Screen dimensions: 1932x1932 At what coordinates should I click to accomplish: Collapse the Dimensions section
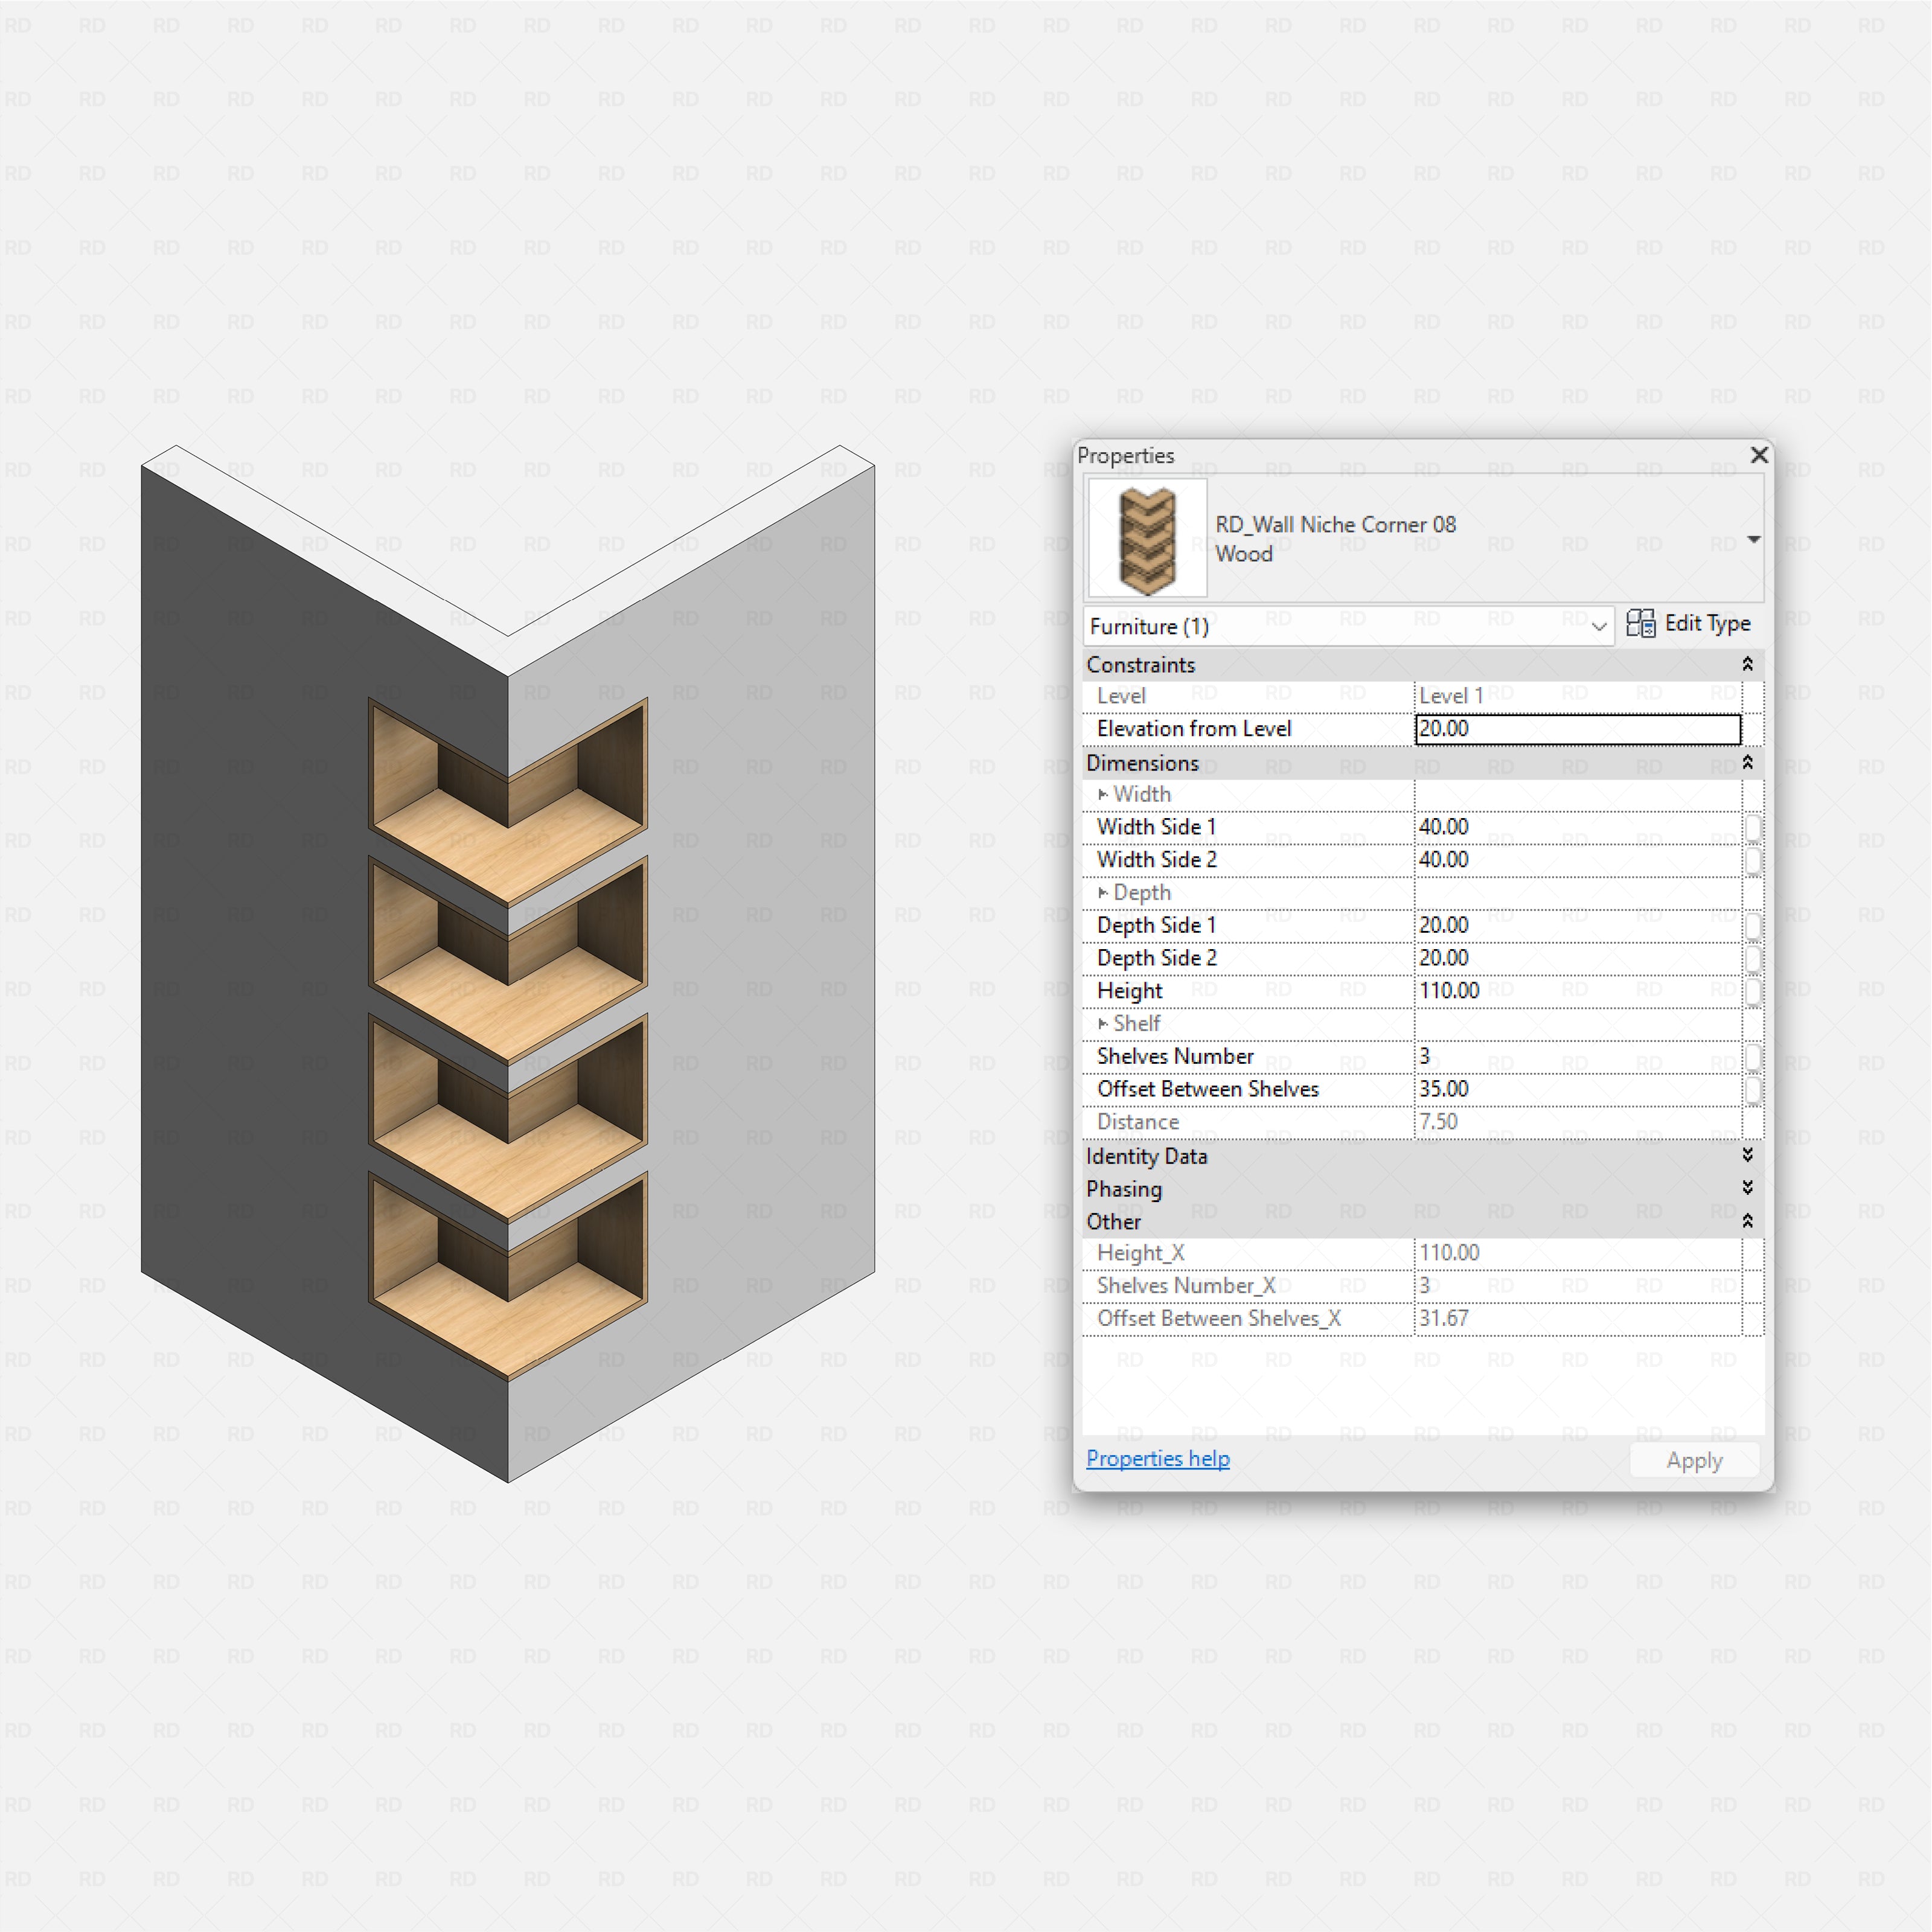click(x=1747, y=763)
